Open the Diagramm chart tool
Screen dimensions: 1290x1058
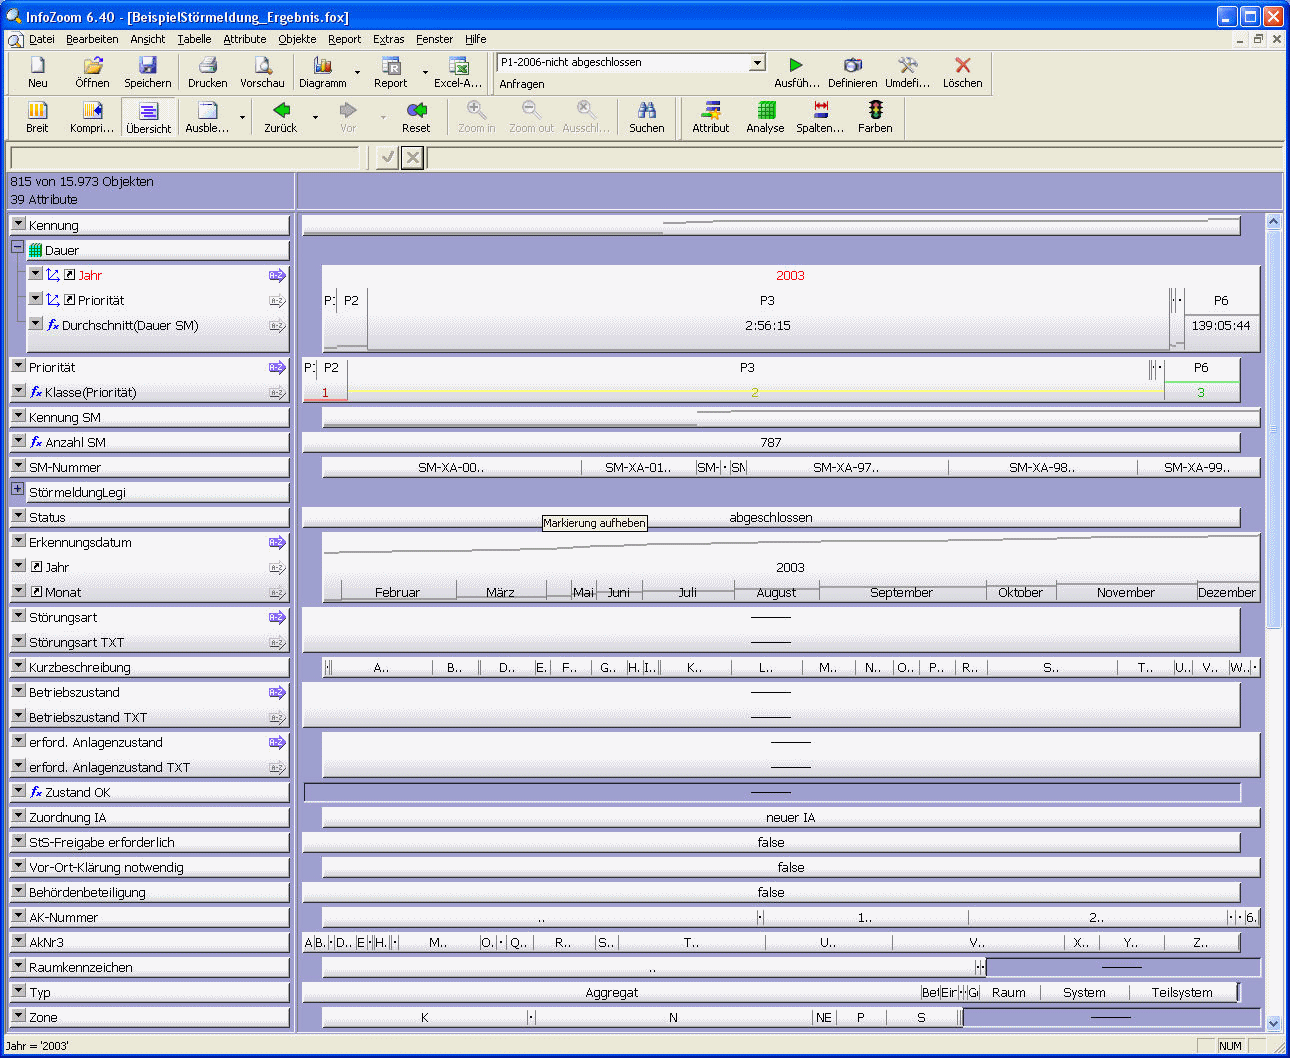(x=322, y=66)
